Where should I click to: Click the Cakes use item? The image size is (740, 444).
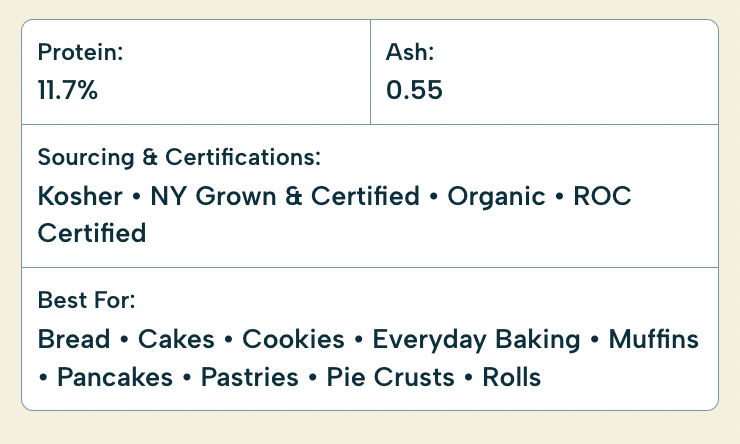(x=176, y=339)
